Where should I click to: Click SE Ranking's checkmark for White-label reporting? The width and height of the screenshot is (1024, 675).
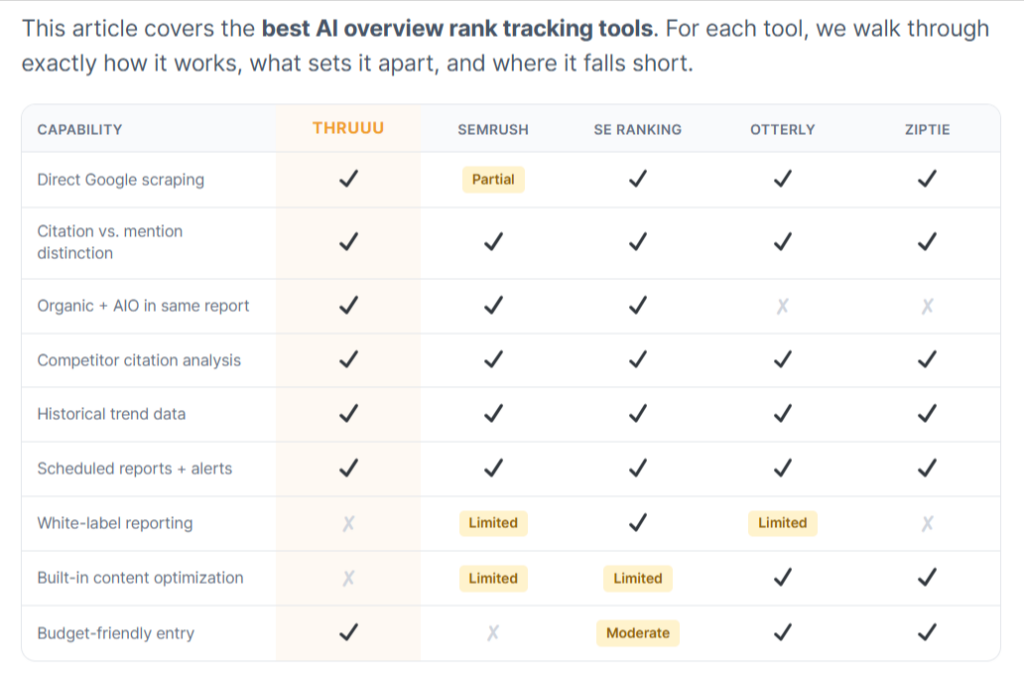[x=638, y=522]
